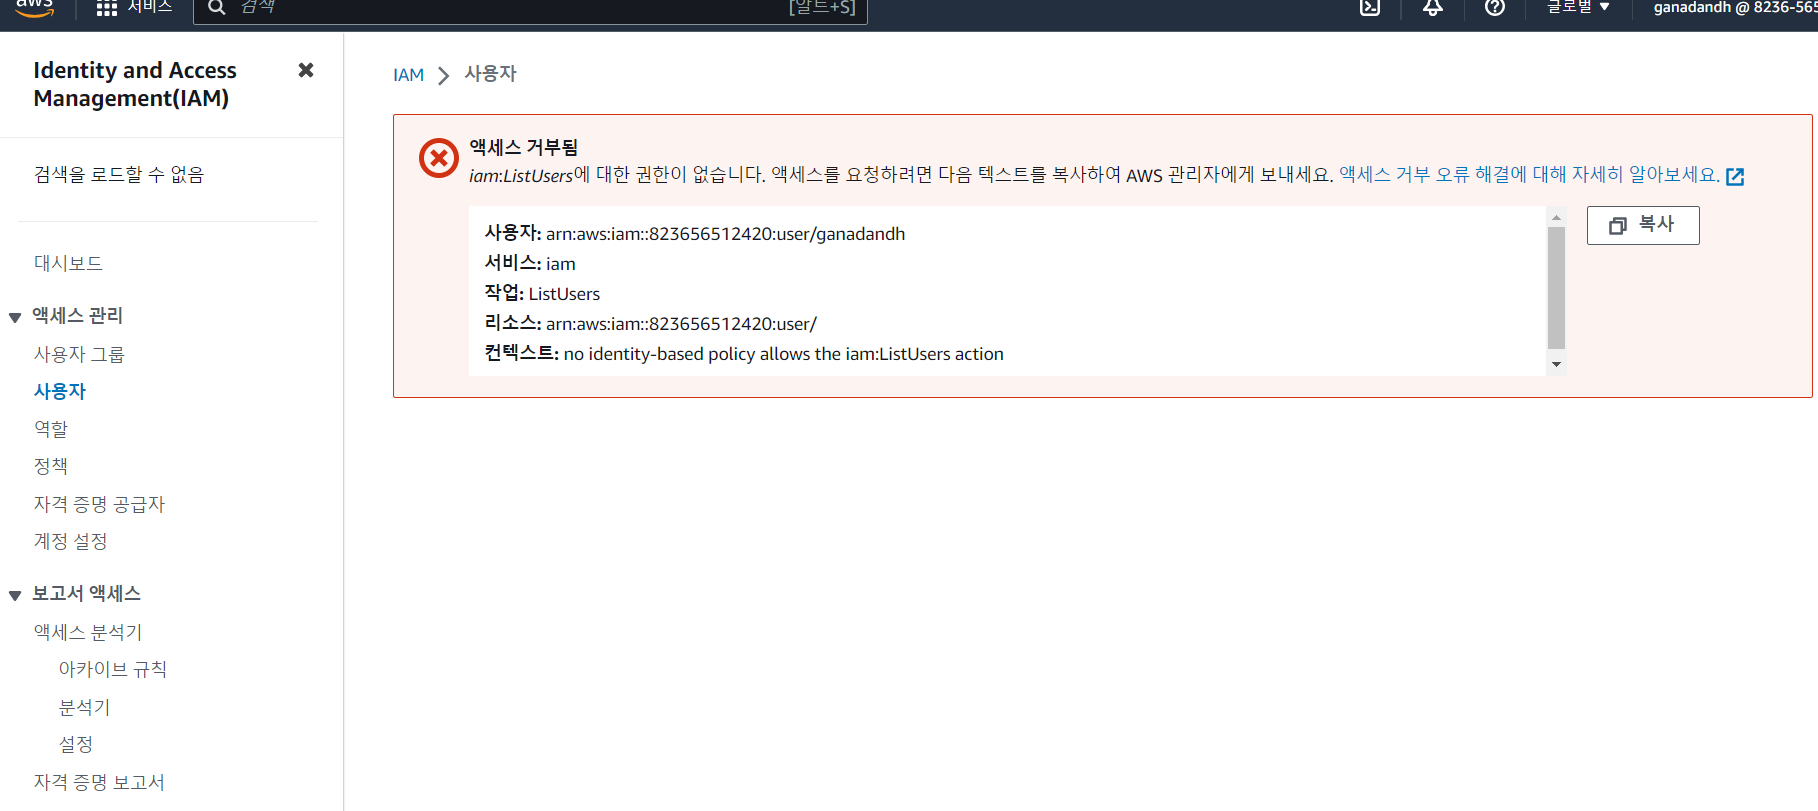
Task: Click the 서비스: iam line
Action: (x=530, y=263)
